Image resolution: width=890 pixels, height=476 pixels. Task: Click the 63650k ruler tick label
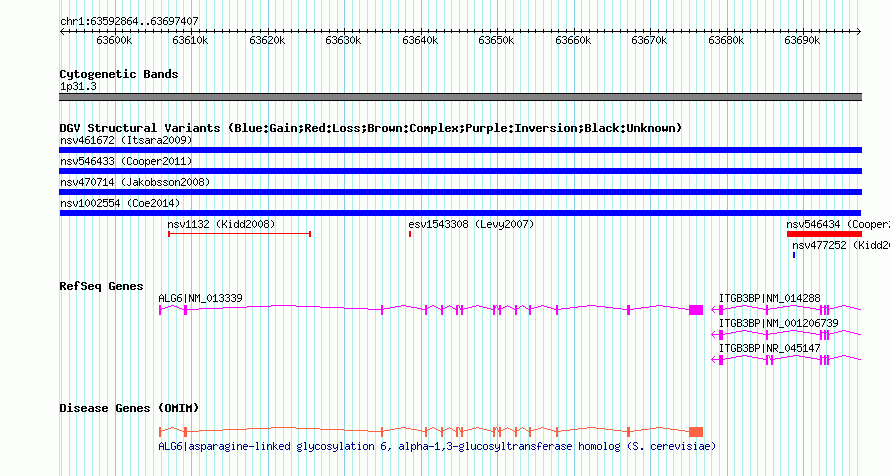coord(496,40)
